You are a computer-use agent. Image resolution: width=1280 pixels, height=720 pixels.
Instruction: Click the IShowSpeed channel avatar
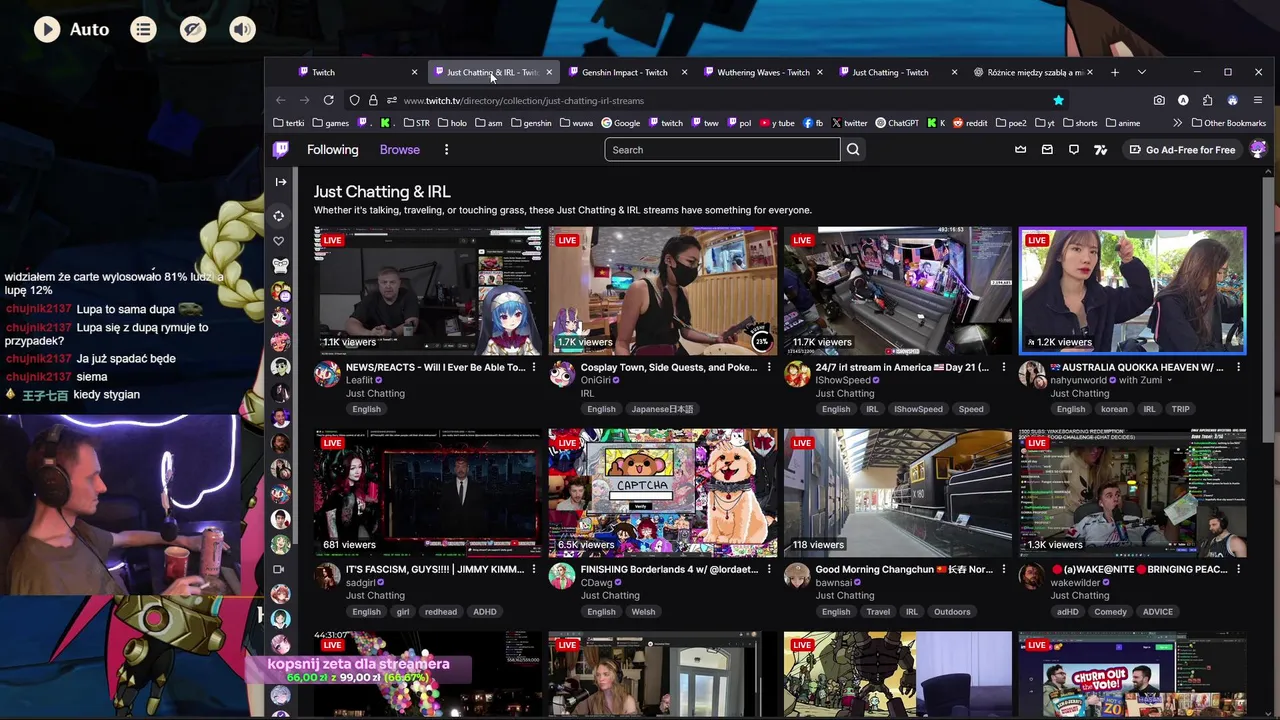[797, 375]
